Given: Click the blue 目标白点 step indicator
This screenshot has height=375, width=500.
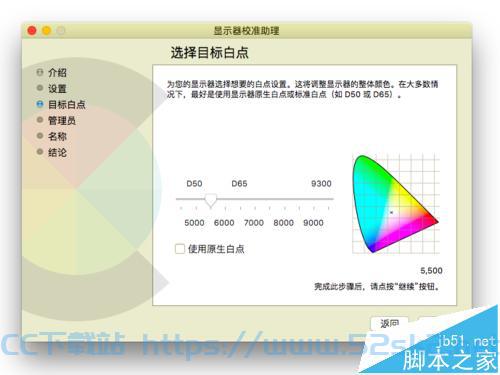Looking at the screenshot, I should [40, 104].
